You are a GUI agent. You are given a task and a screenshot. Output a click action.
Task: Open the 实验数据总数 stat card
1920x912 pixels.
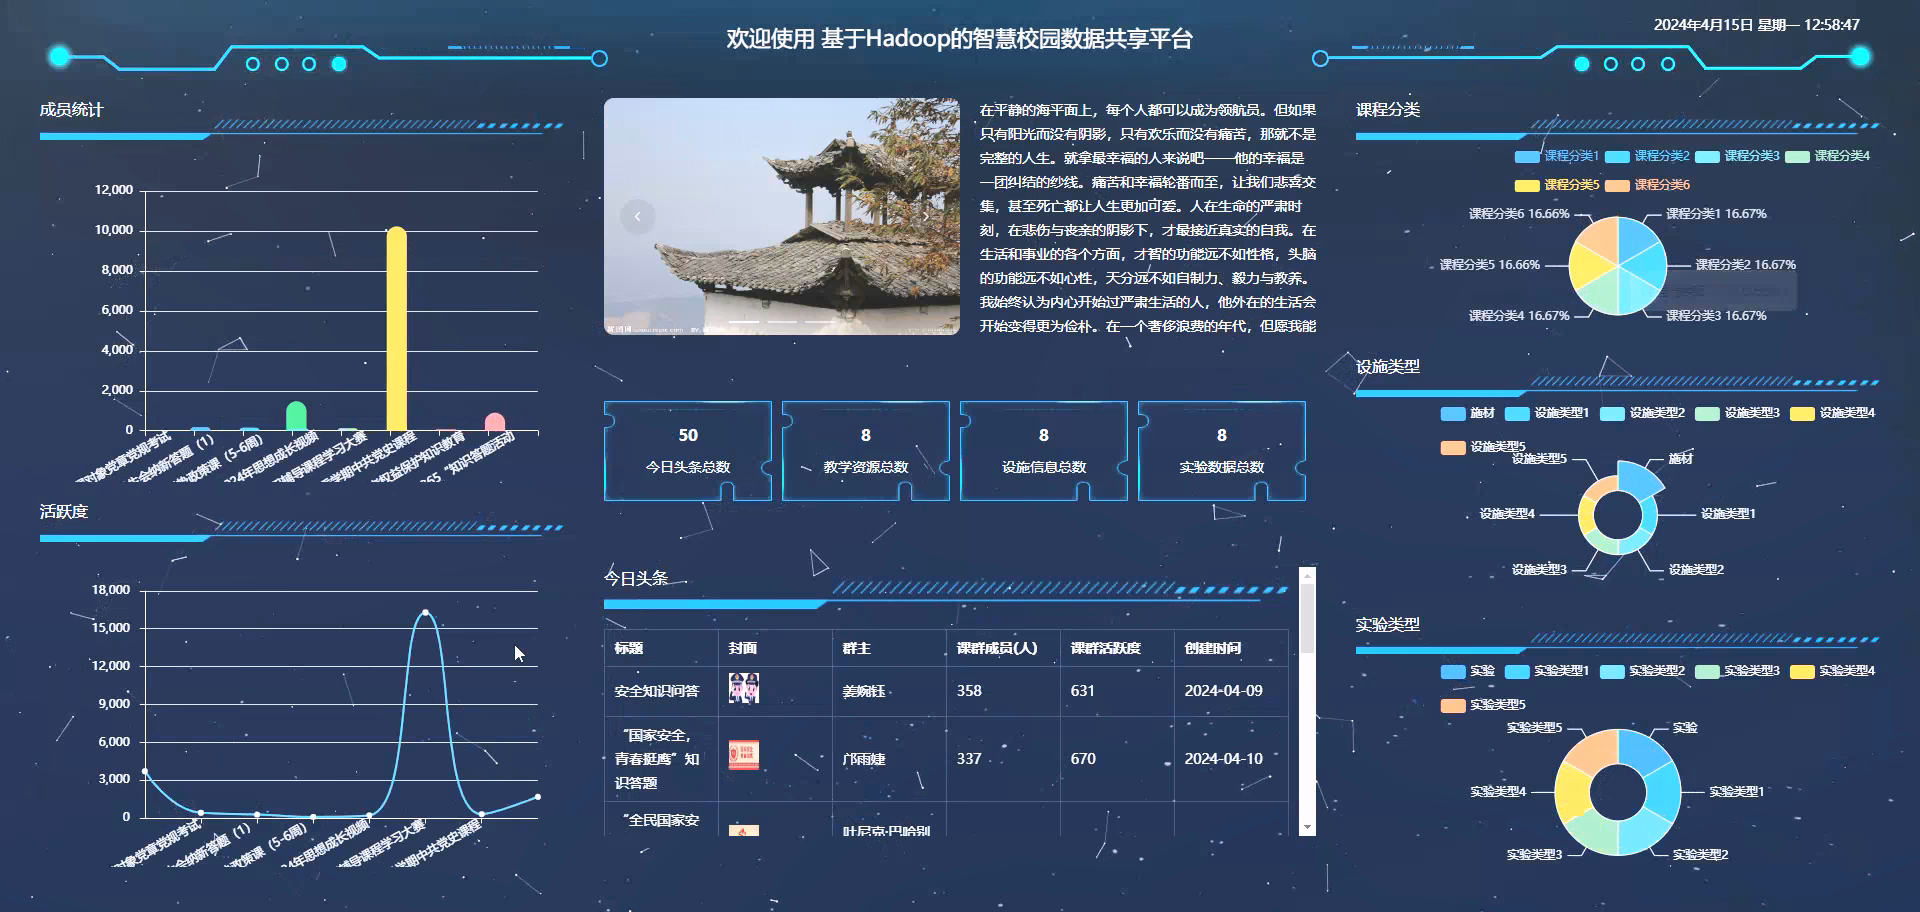tap(1222, 451)
